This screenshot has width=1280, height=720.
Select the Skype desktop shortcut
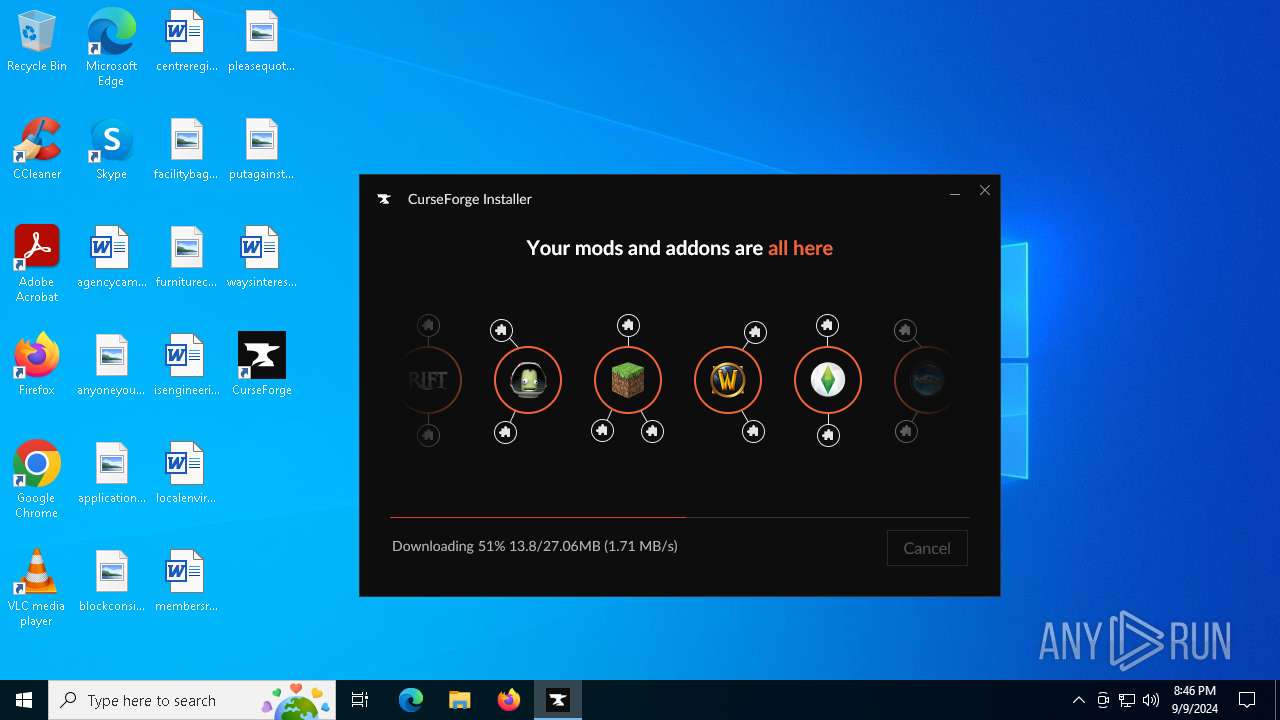[x=111, y=149]
